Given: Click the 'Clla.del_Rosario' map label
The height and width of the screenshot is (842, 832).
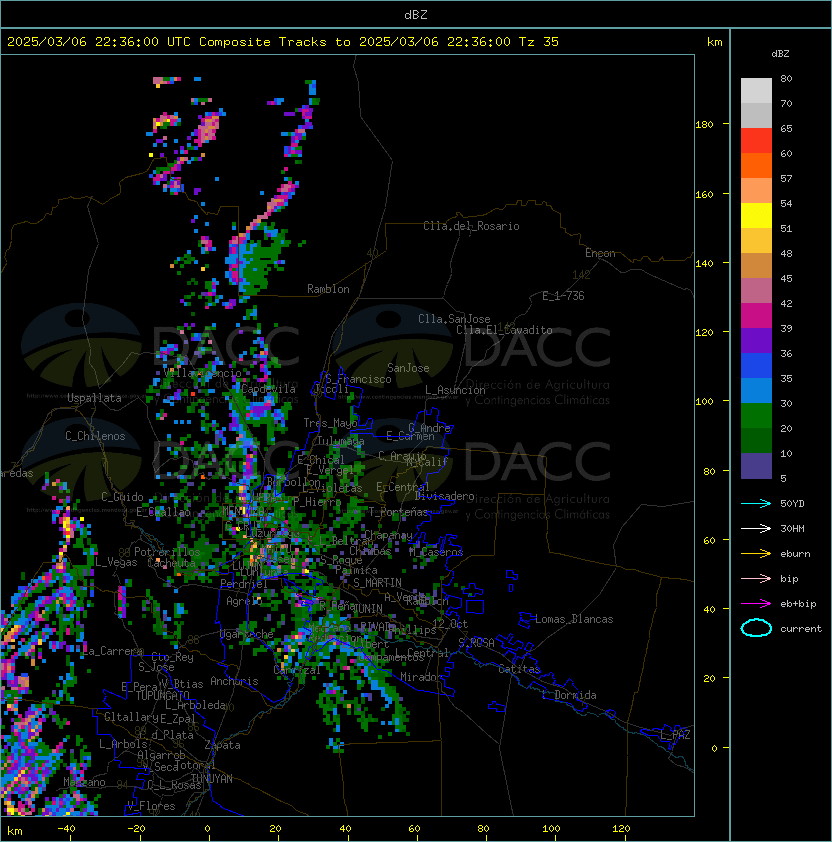Looking at the screenshot, I should (471, 226).
